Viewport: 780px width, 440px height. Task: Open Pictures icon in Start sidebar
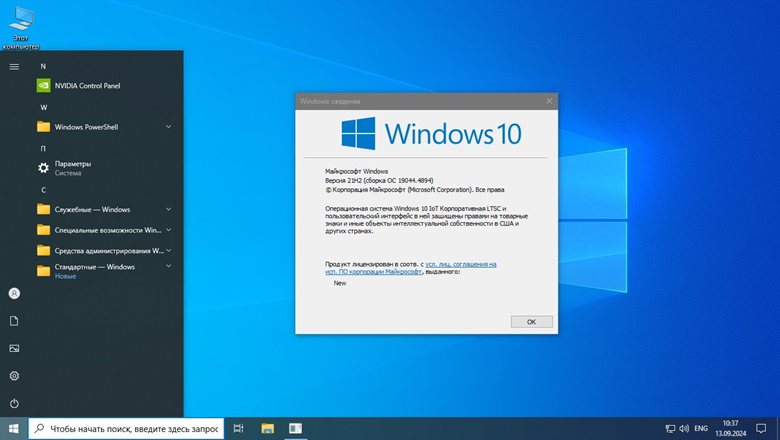click(x=14, y=348)
